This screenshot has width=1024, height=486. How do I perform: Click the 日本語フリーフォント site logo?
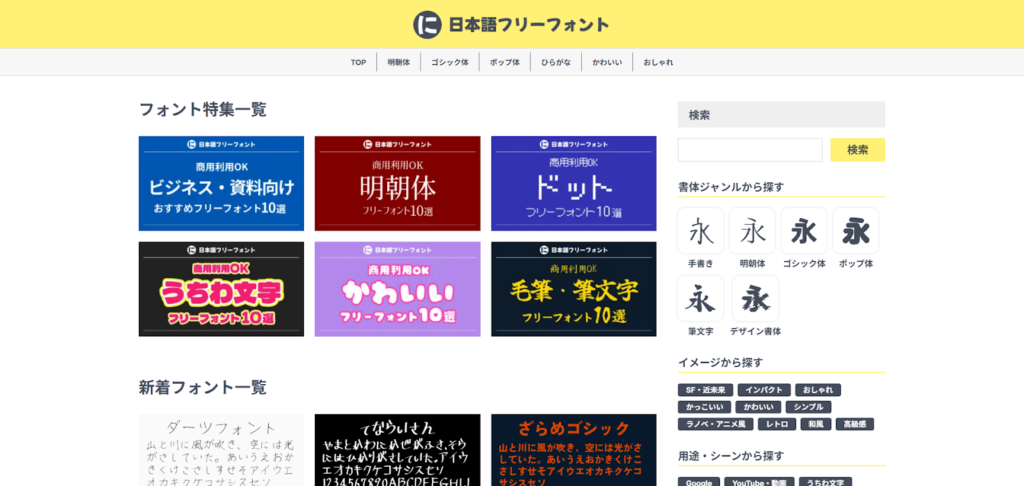(x=511, y=24)
